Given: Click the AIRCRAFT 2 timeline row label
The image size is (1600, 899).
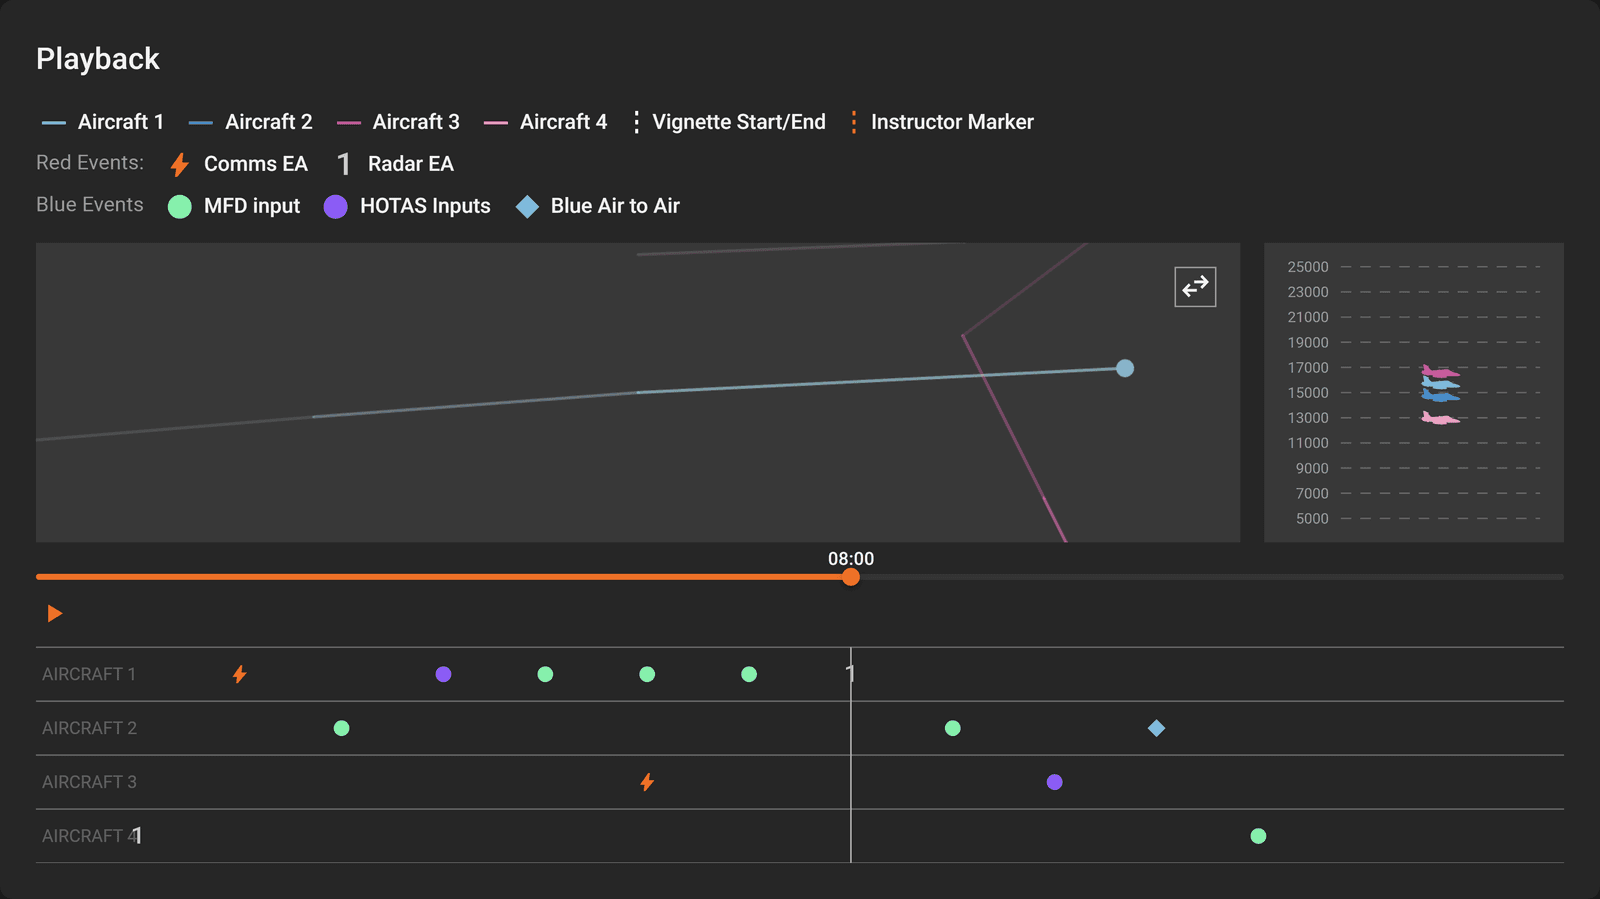Looking at the screenshot, I should point(89,728).
